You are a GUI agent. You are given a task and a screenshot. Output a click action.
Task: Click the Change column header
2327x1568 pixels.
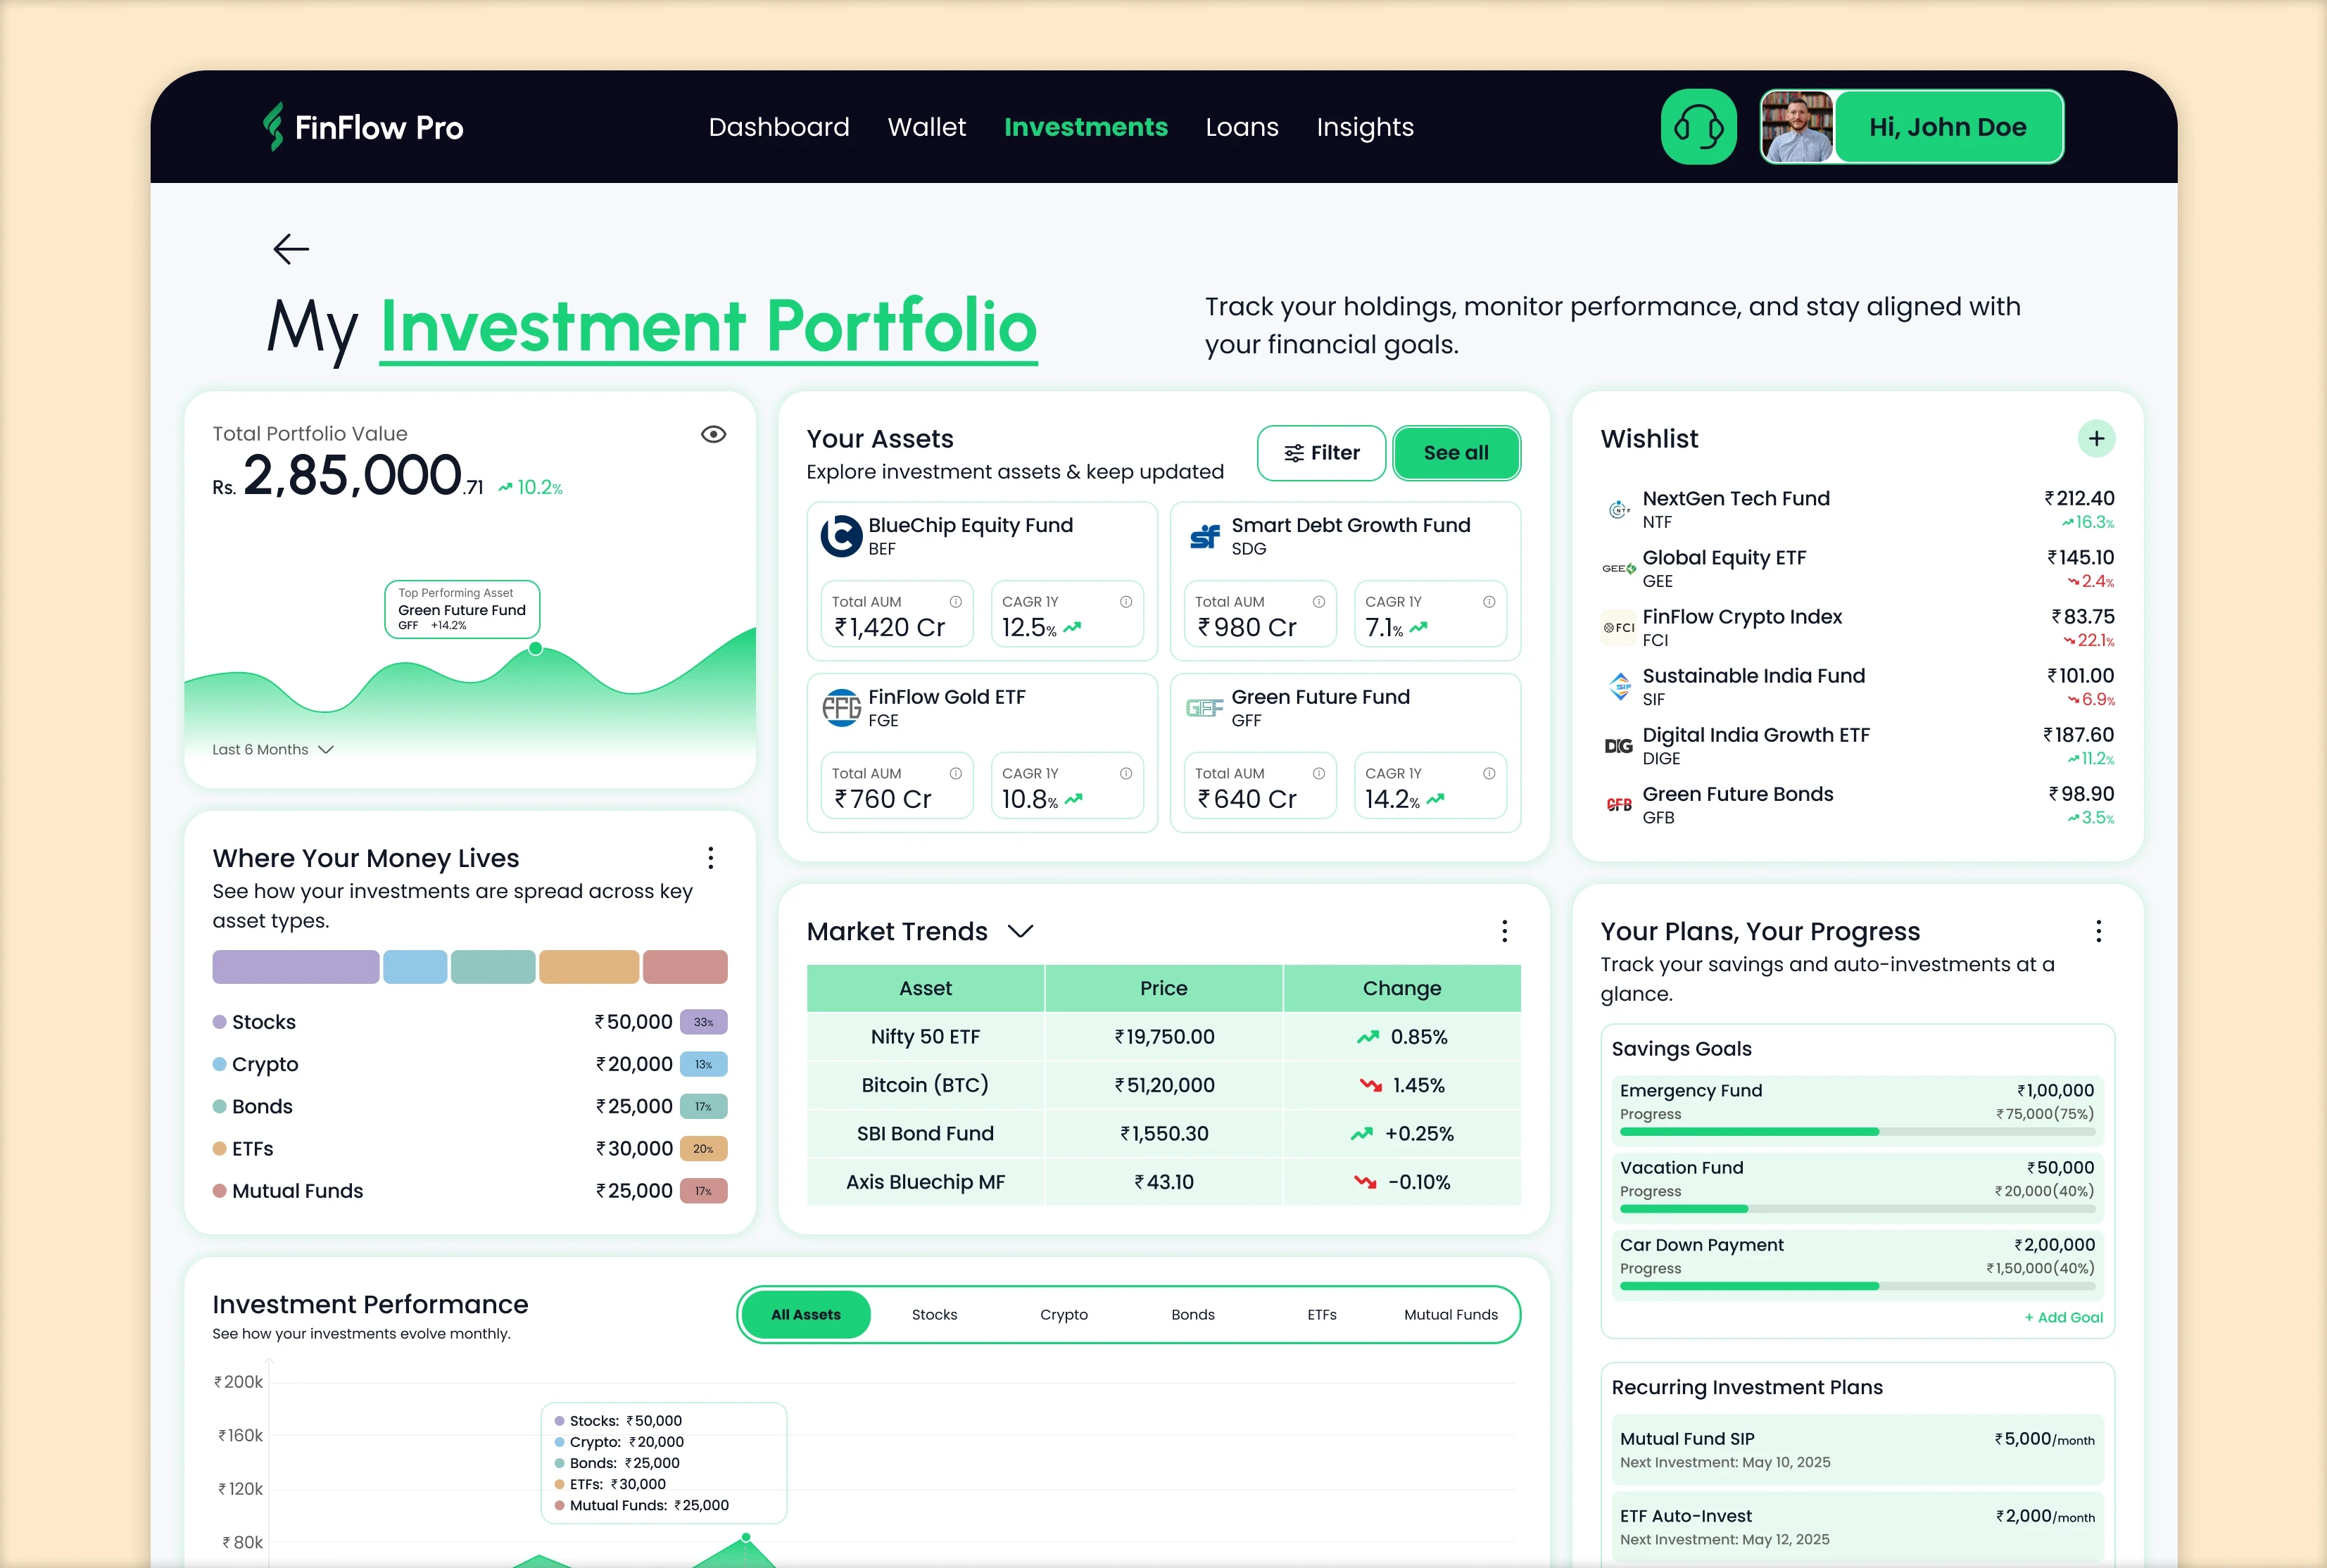pyautogui.click(x=1402, y=988)
